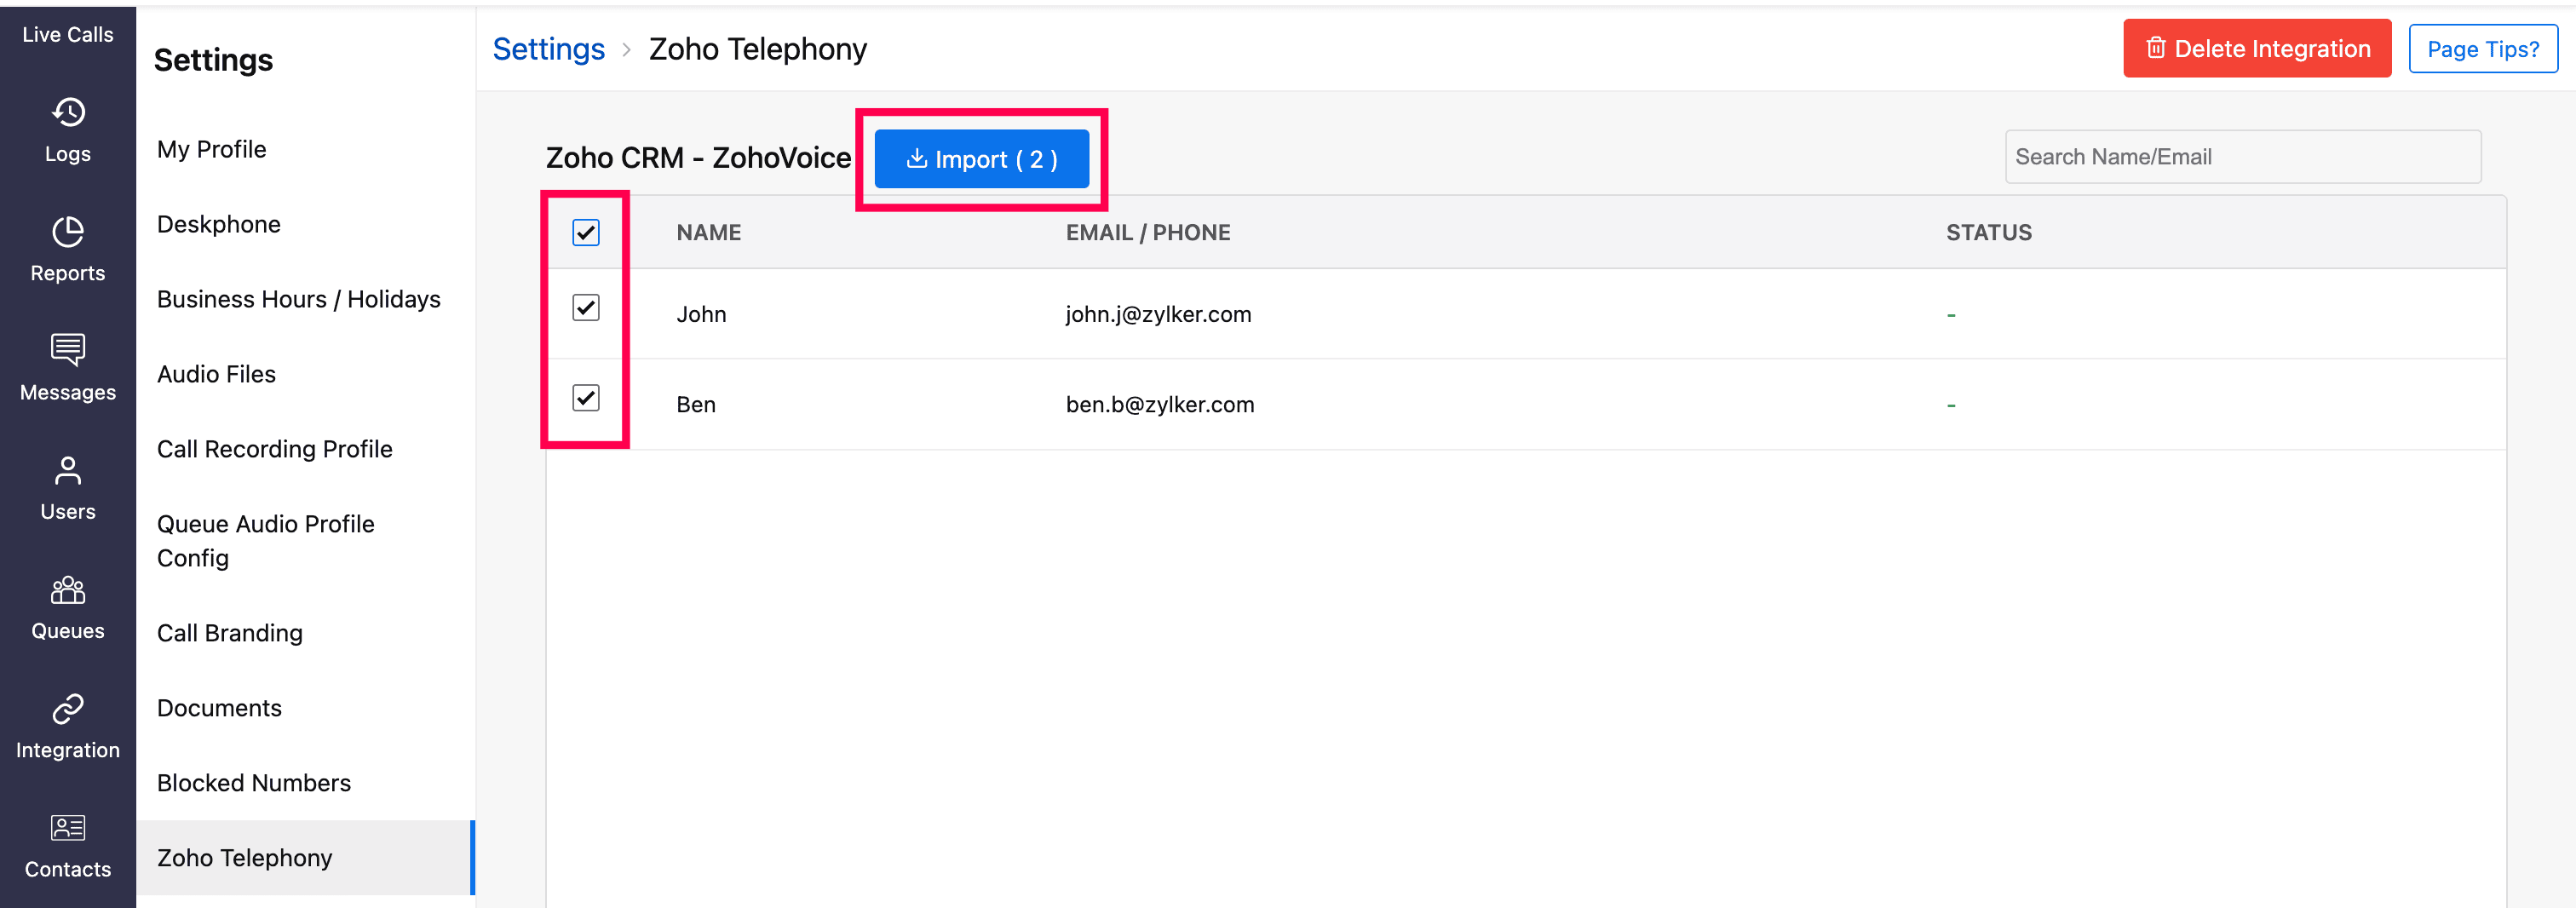Open Queue Audio Profile Config
The width and height of the screenshot is (2576, 908).
pos(266,541)
